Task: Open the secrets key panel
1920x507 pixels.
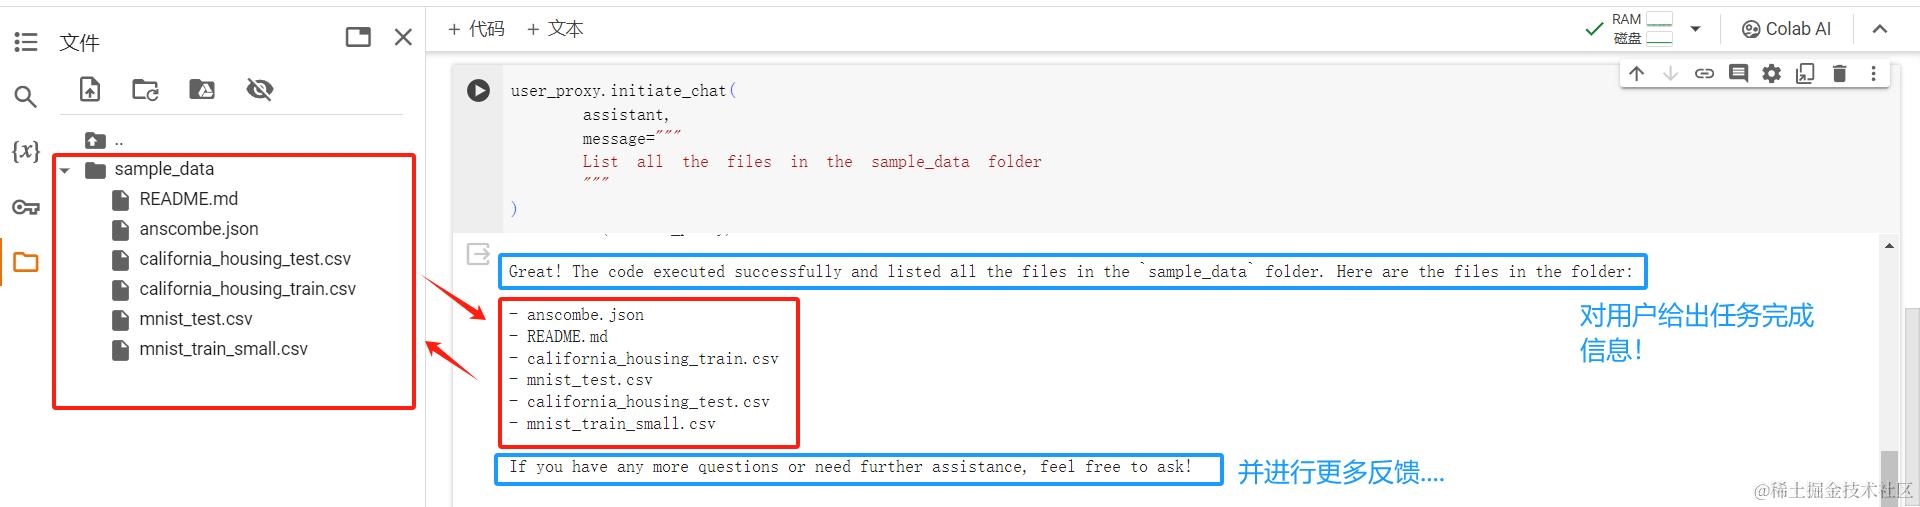Action: click(26, 207)
